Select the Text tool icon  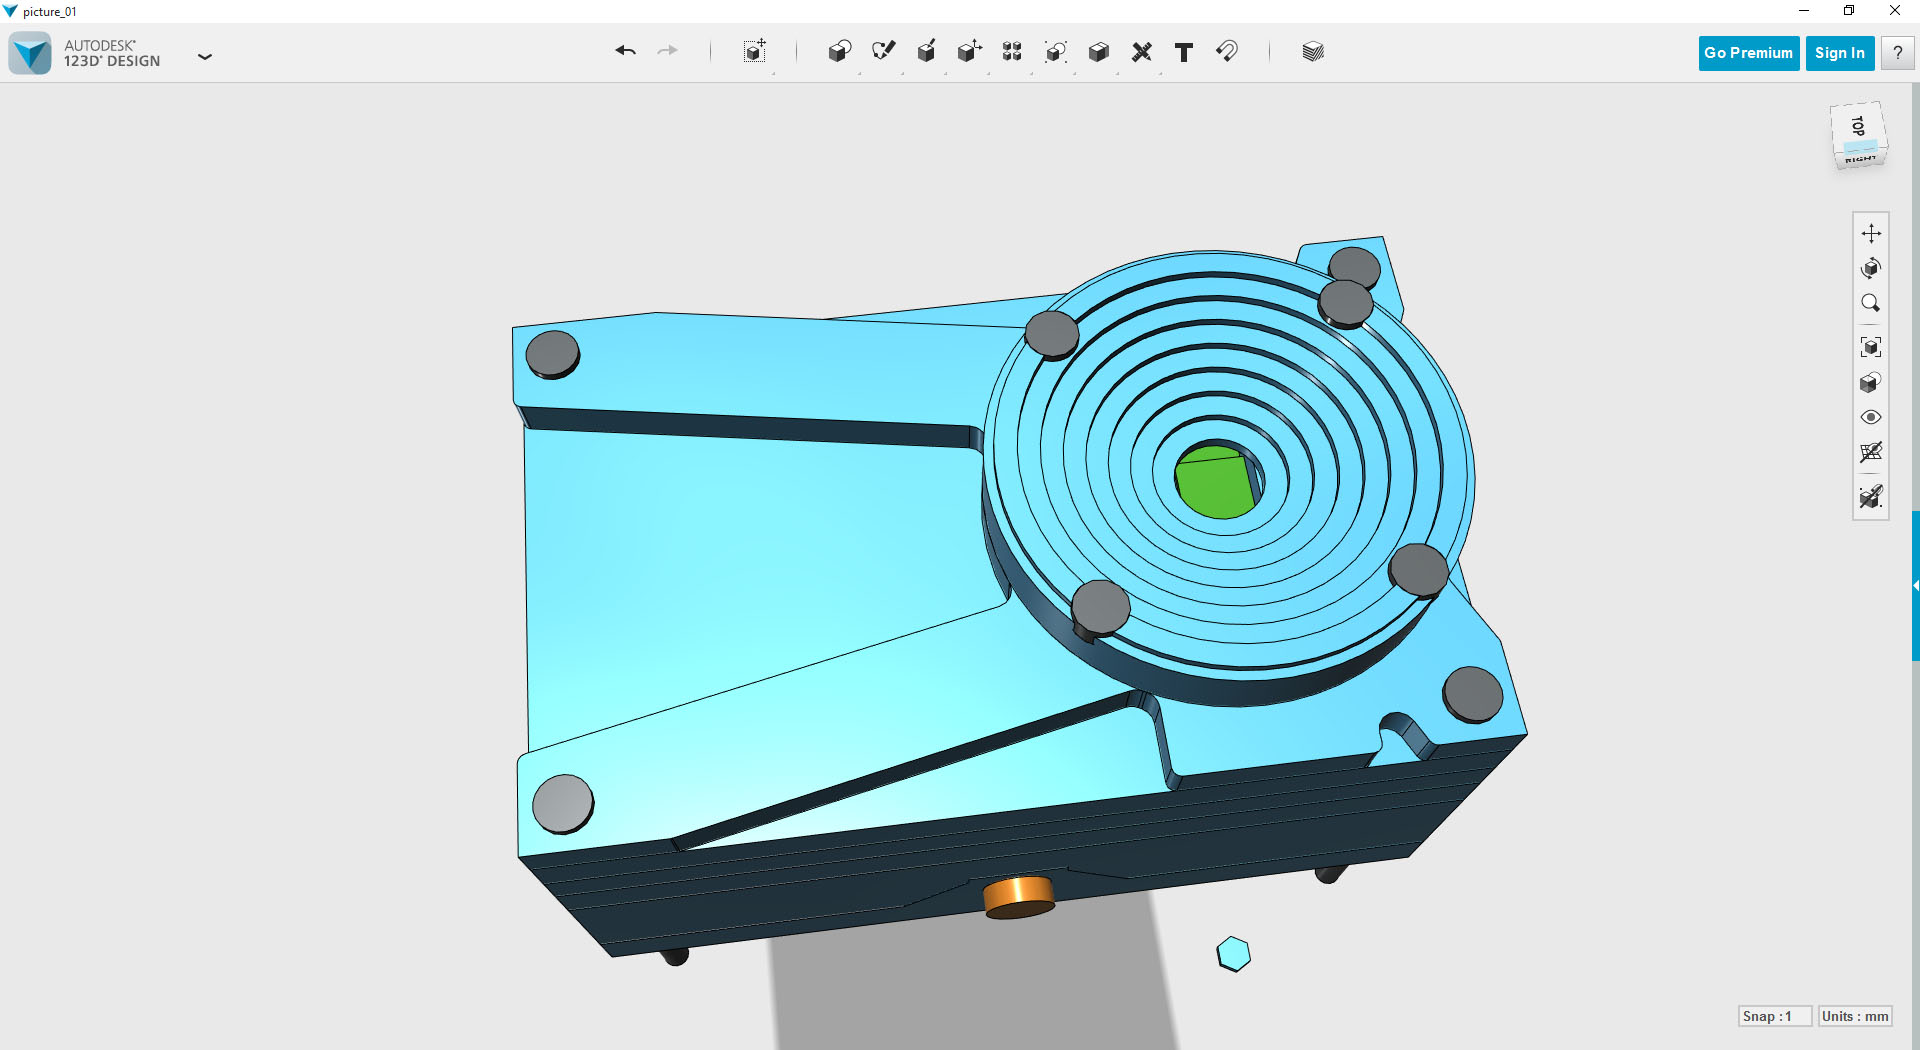tap(1184, 52)
